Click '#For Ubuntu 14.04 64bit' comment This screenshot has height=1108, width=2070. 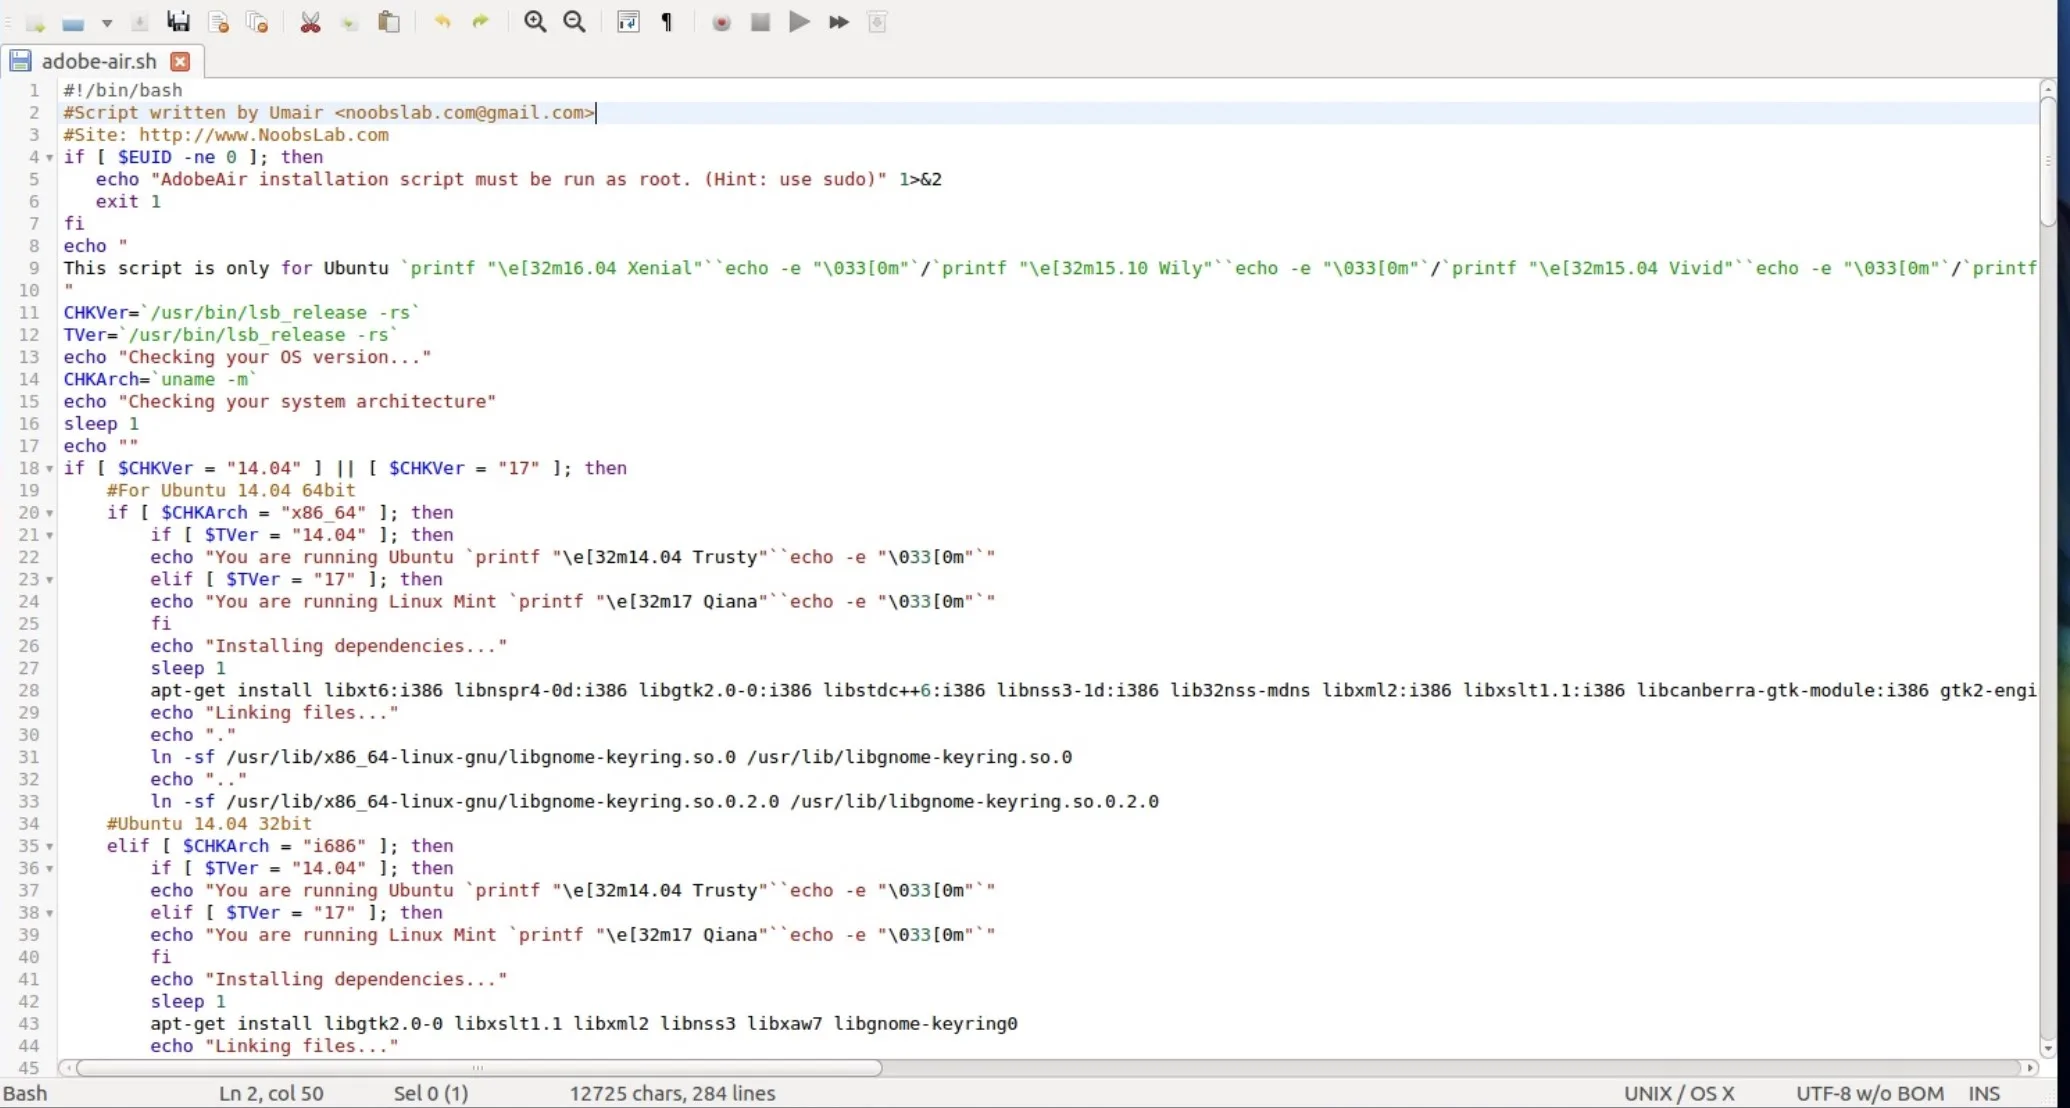[231, 491]
